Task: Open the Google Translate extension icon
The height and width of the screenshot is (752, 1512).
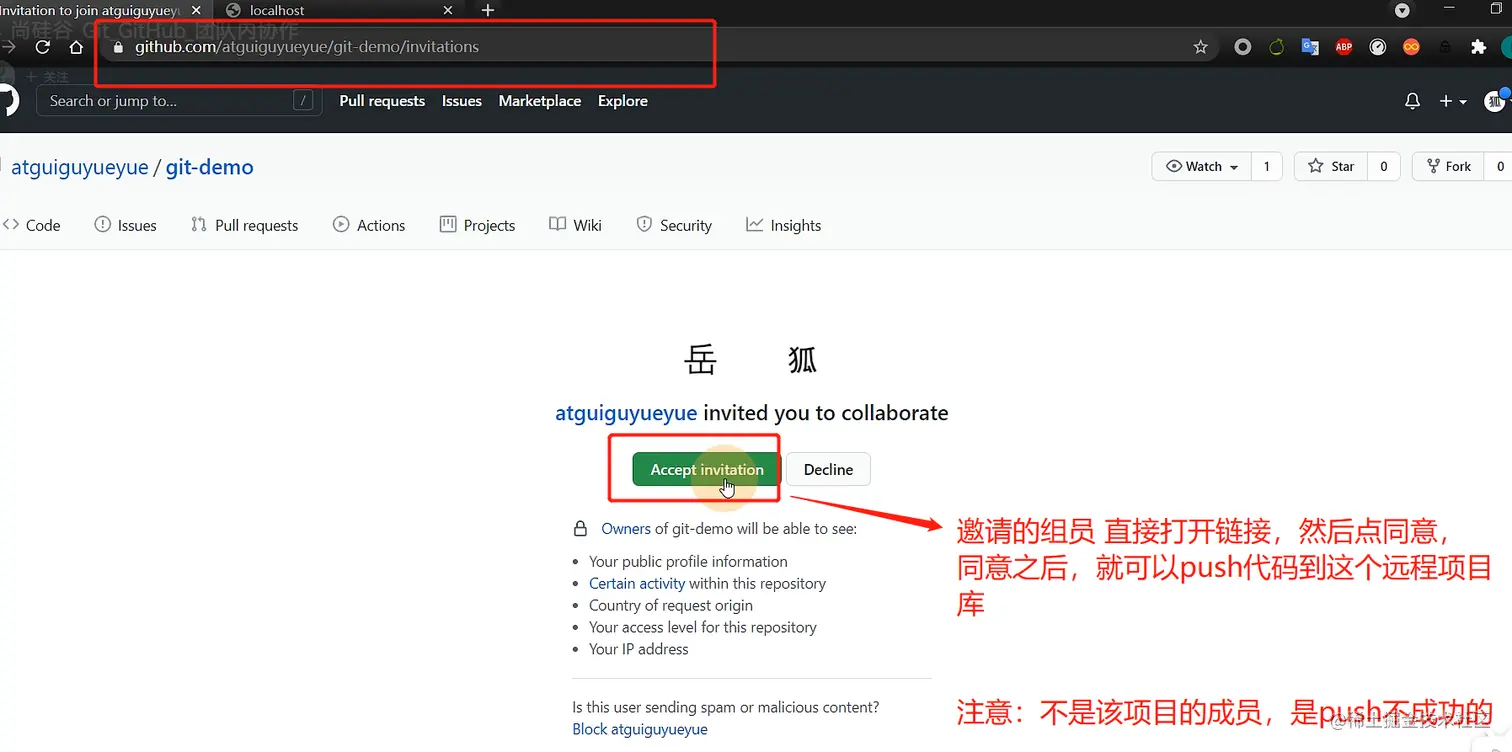Action: click(1310, 47)
